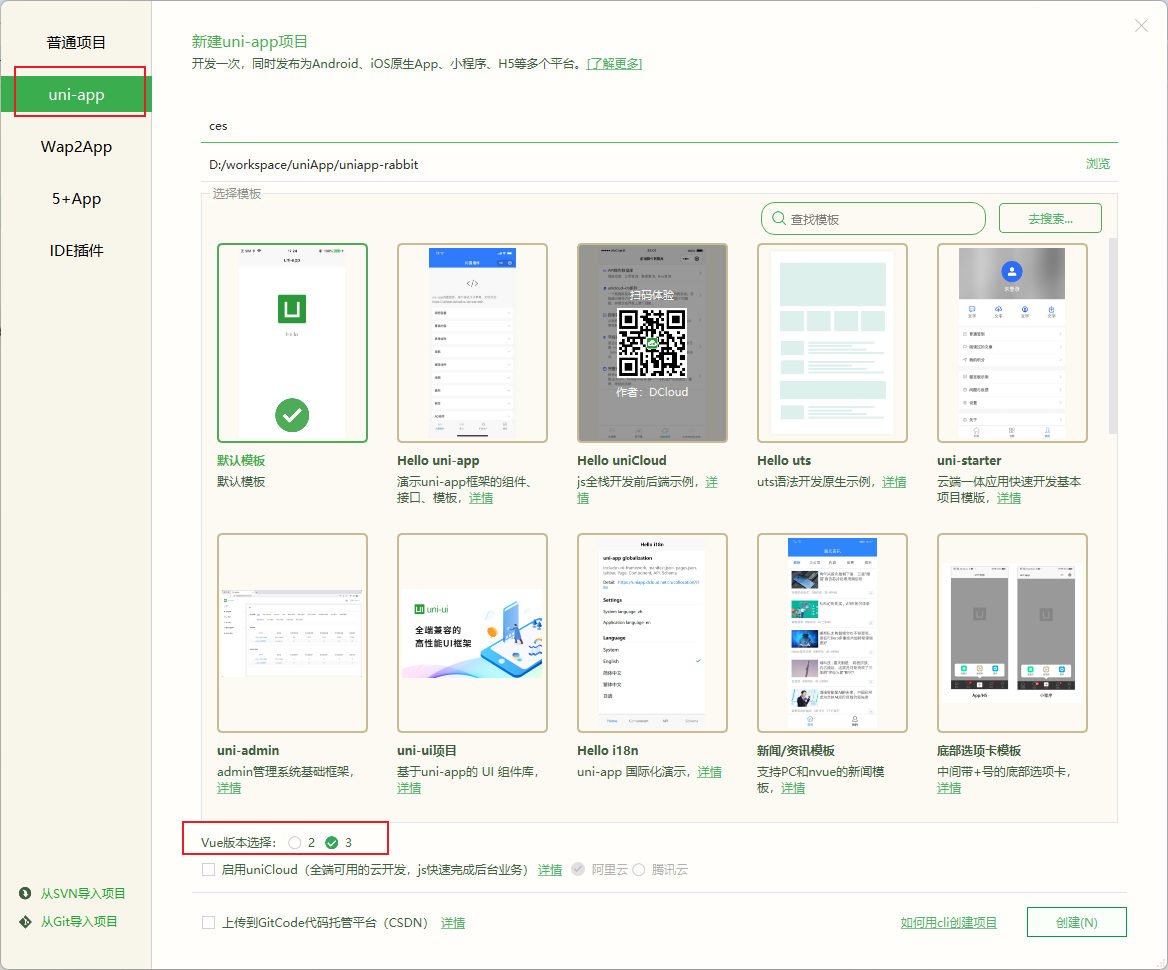Enable 上传到GitCode代码托管平台 checkbox
Image resolution: width=1168 pixels, height=970 pixels.
pos(209,922)
